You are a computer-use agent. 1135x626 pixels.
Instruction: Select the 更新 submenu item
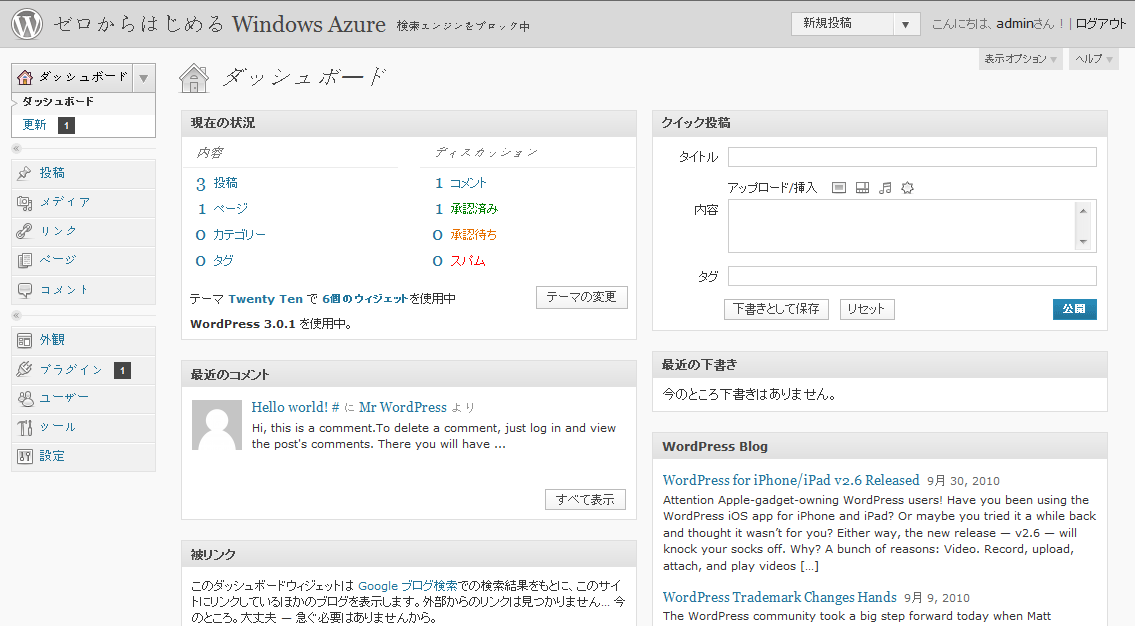tap(34, 124)
